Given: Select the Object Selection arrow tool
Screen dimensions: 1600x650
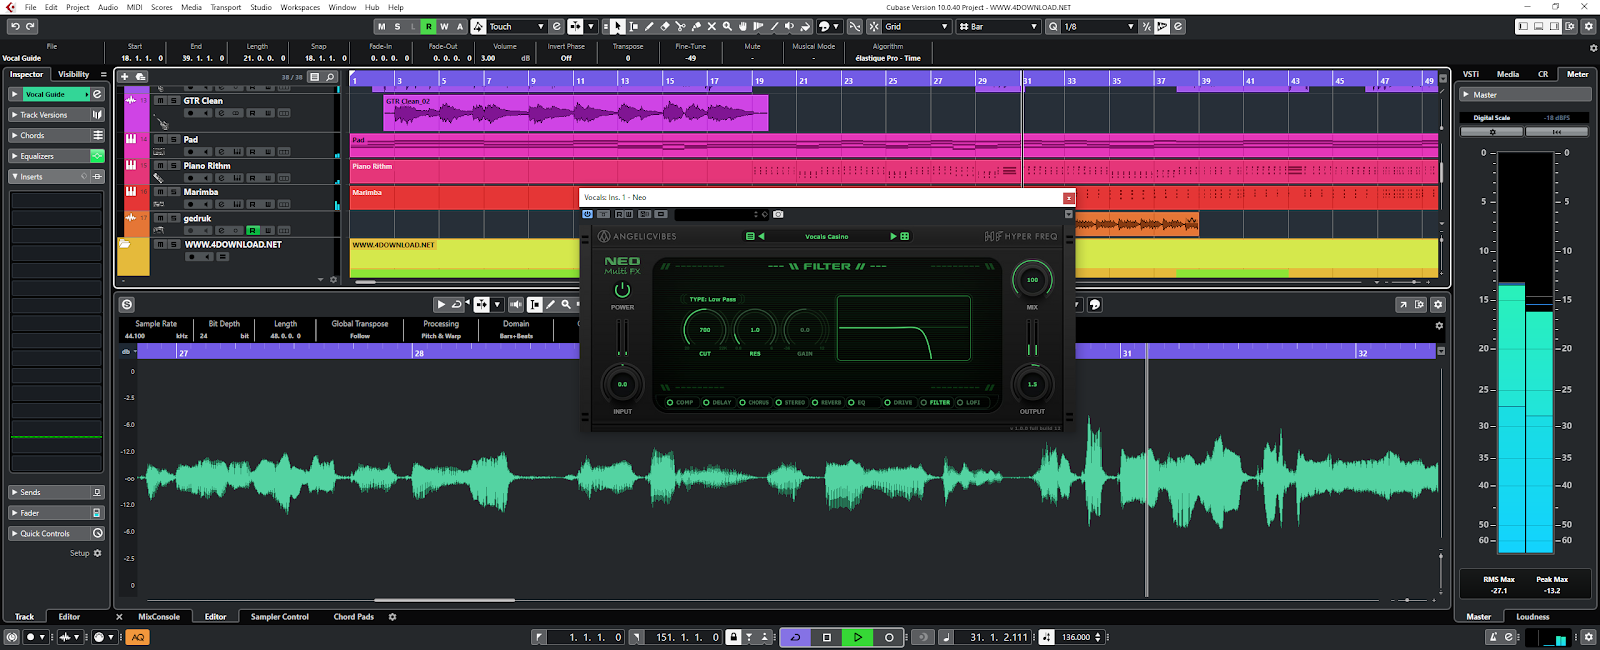Looking at the screenshot, I should pyautogui.click(x=617, y=27).
